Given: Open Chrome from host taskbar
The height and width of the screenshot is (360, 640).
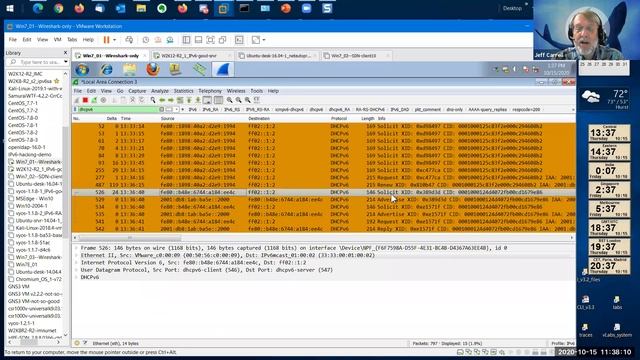Looking at the screenshot, I should (x=58, y=8).
